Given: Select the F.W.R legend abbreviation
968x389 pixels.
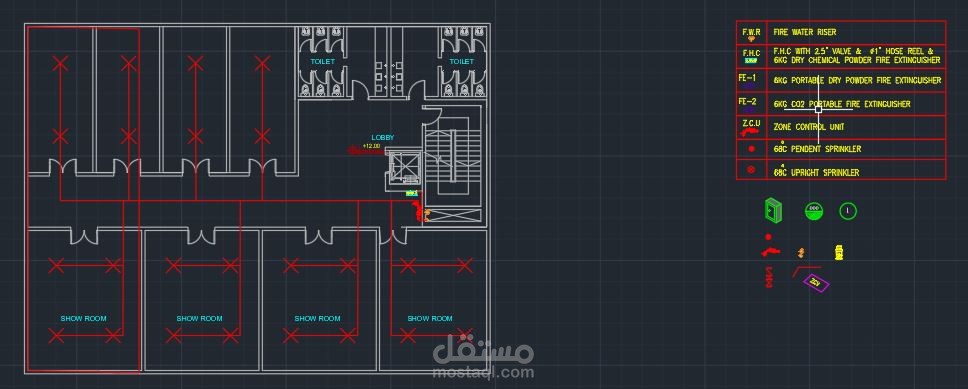Looking at the screenshot, I should pos(751,31).
